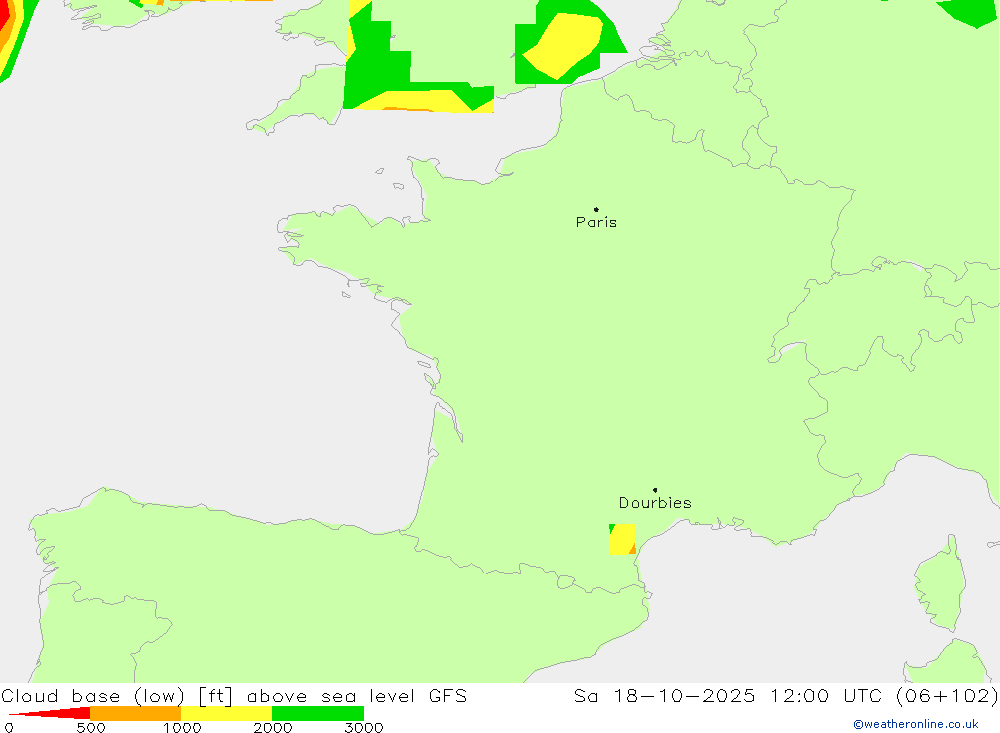Click the GFS model label
The image size is (1000, 733).
(448, 696)
